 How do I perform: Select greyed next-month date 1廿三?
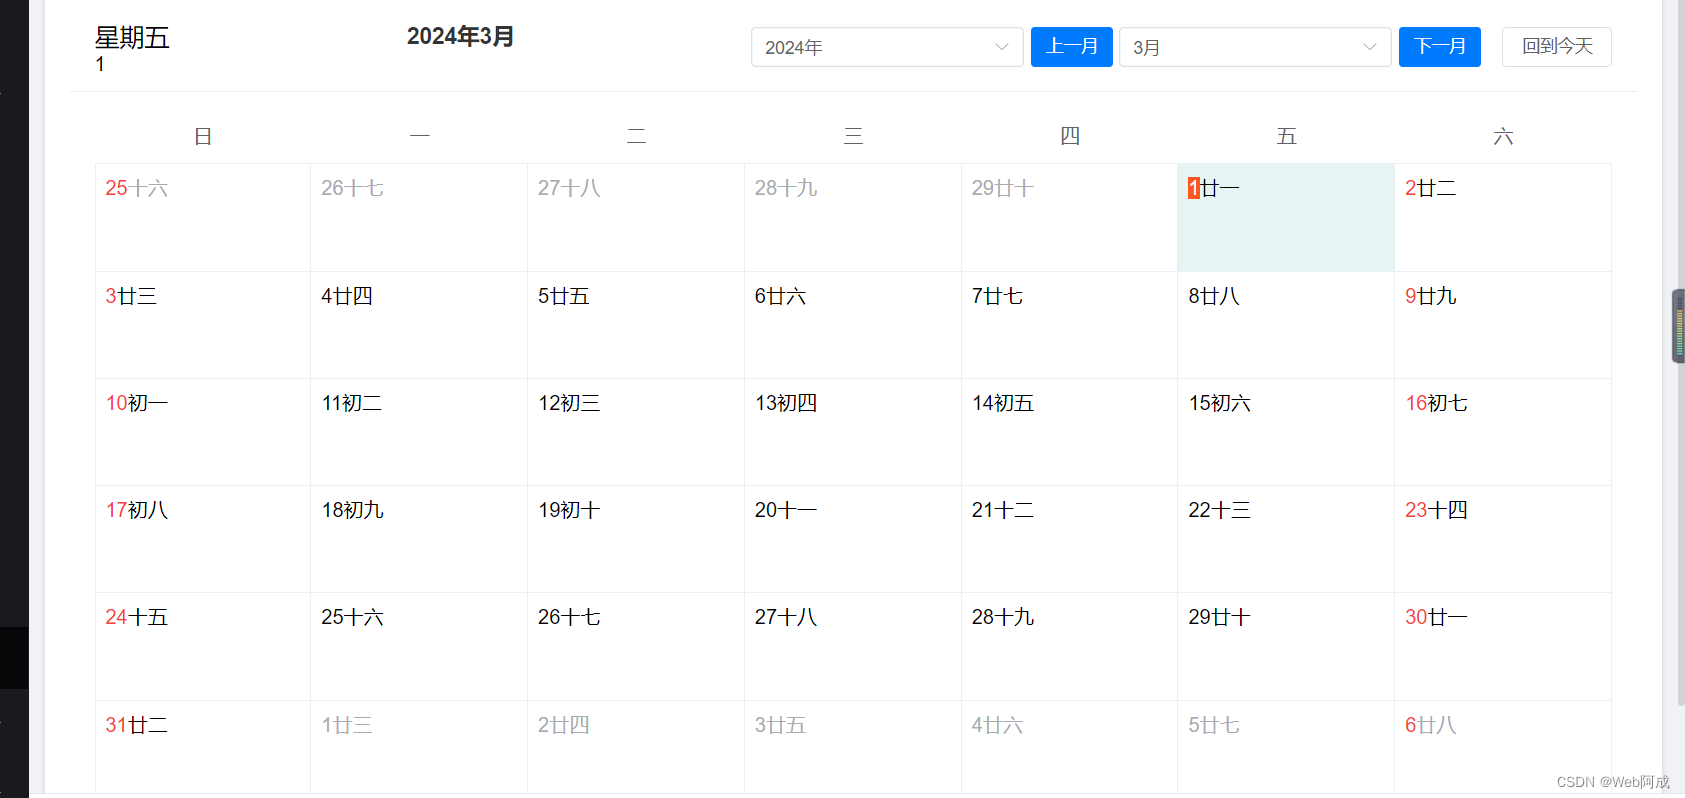coord(419,748)
